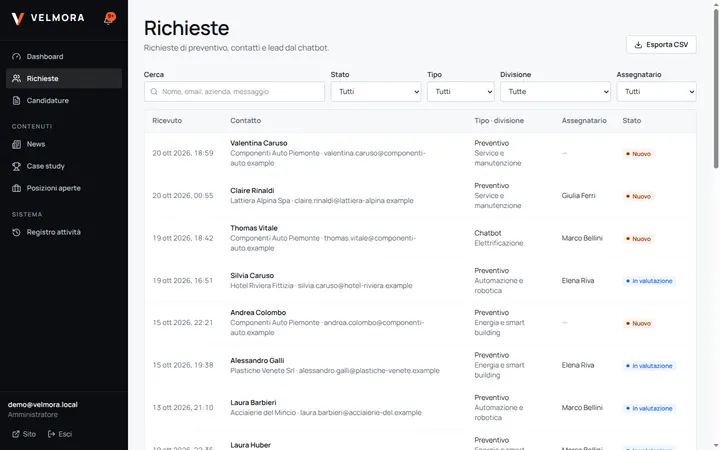Screen dimensions: 720x450
Task: Click the News newspaper icon
Action: tap(17, 144)
